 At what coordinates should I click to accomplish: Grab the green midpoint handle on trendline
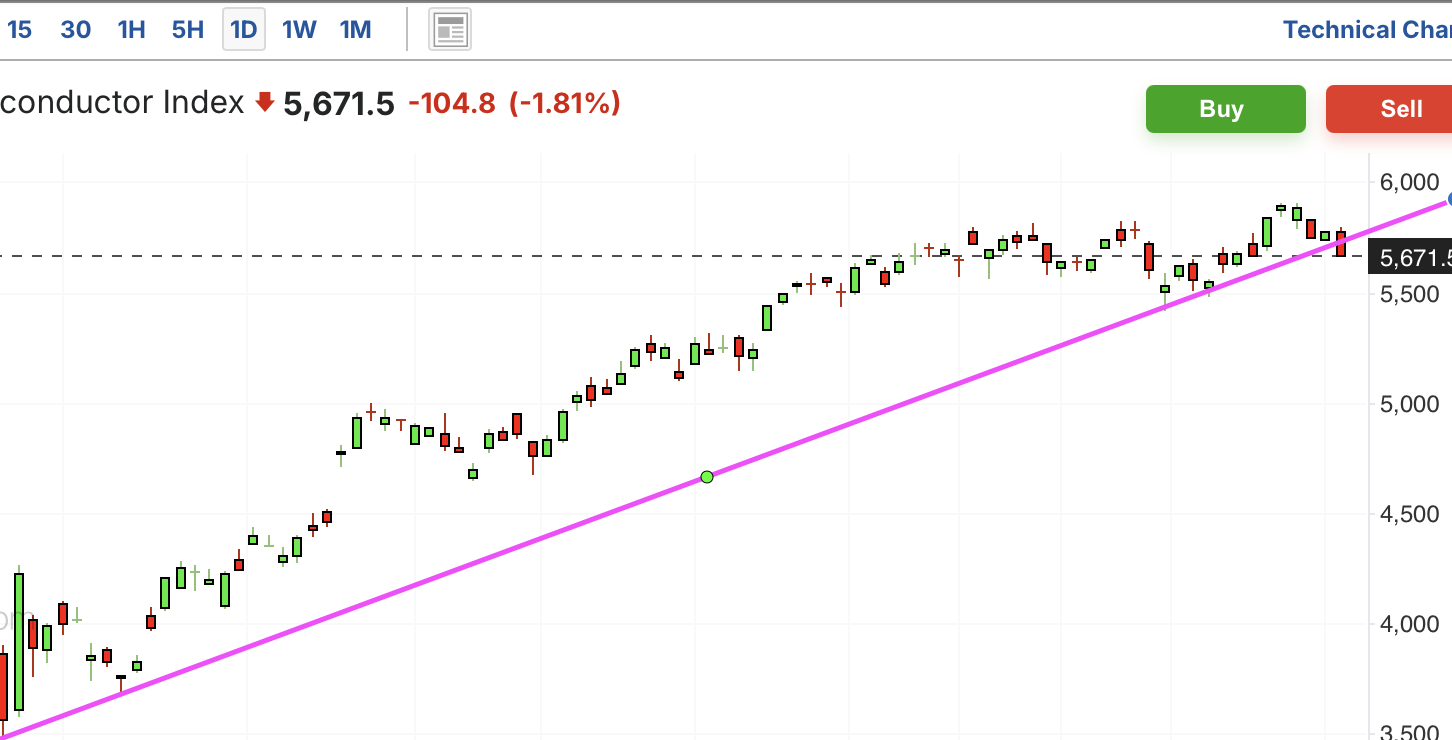(x=707, y=477)
